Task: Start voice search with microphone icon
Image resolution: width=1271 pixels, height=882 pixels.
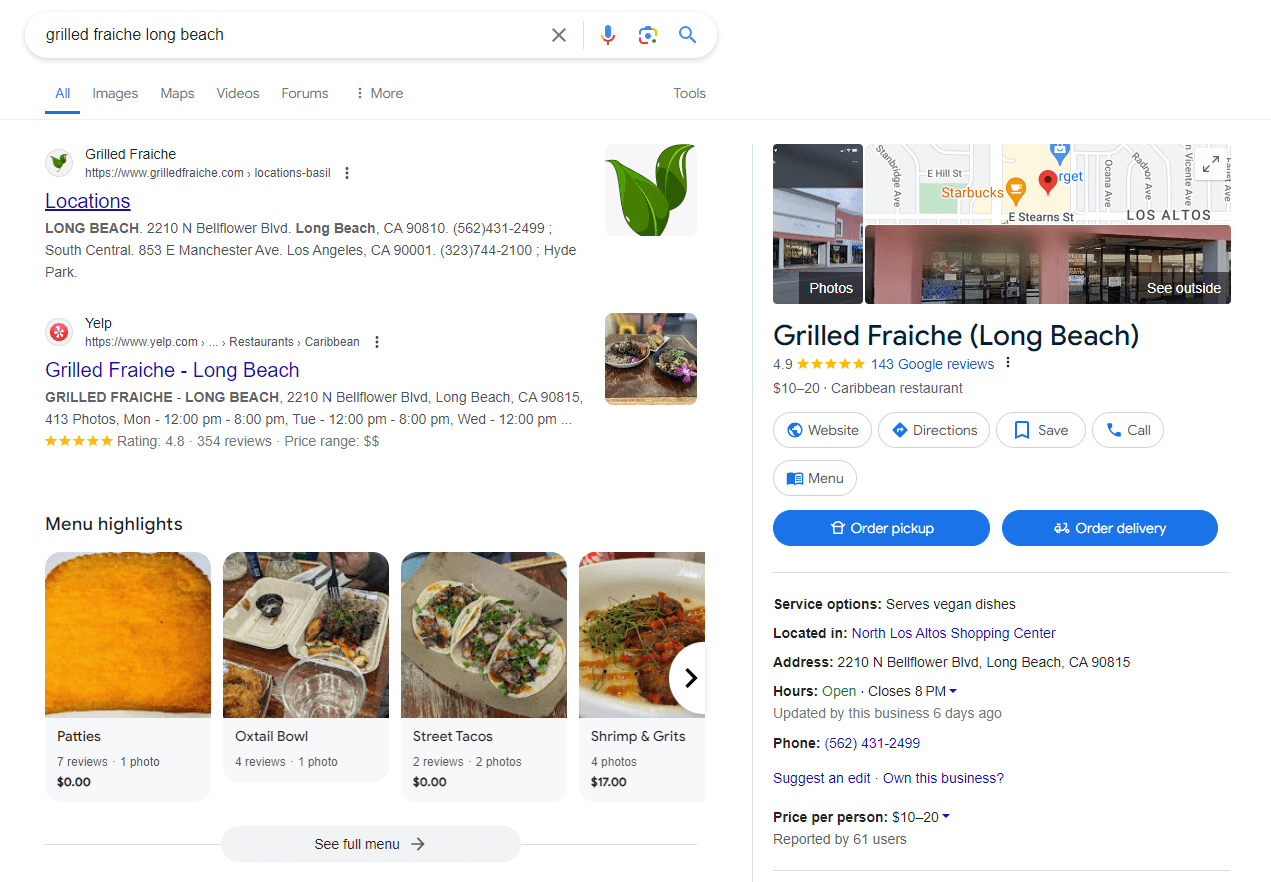Action: tap(607, 35)
